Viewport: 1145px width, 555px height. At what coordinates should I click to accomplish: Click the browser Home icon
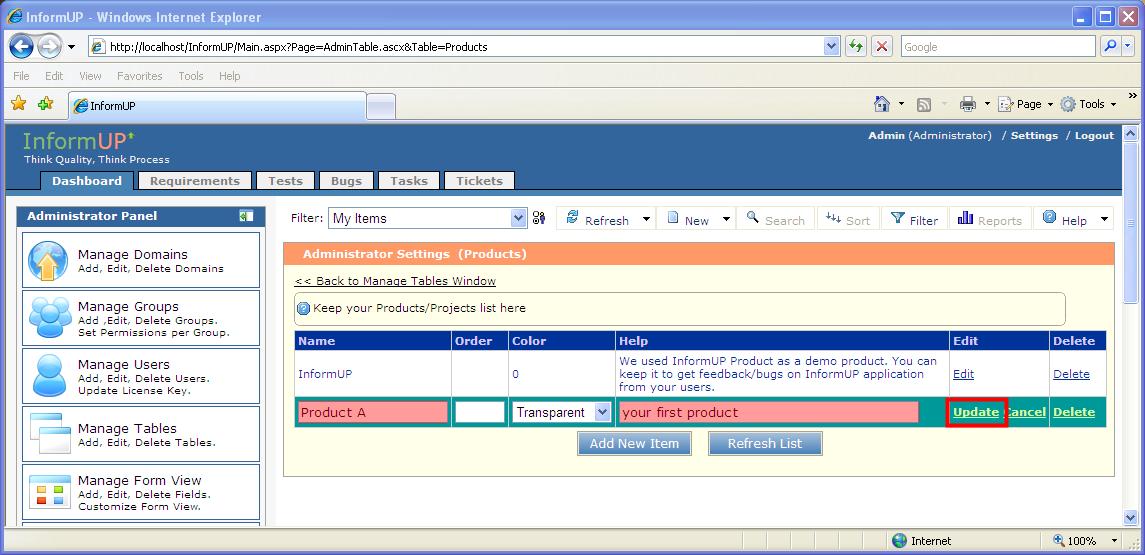pyautogui.click(x=881, y=104)
